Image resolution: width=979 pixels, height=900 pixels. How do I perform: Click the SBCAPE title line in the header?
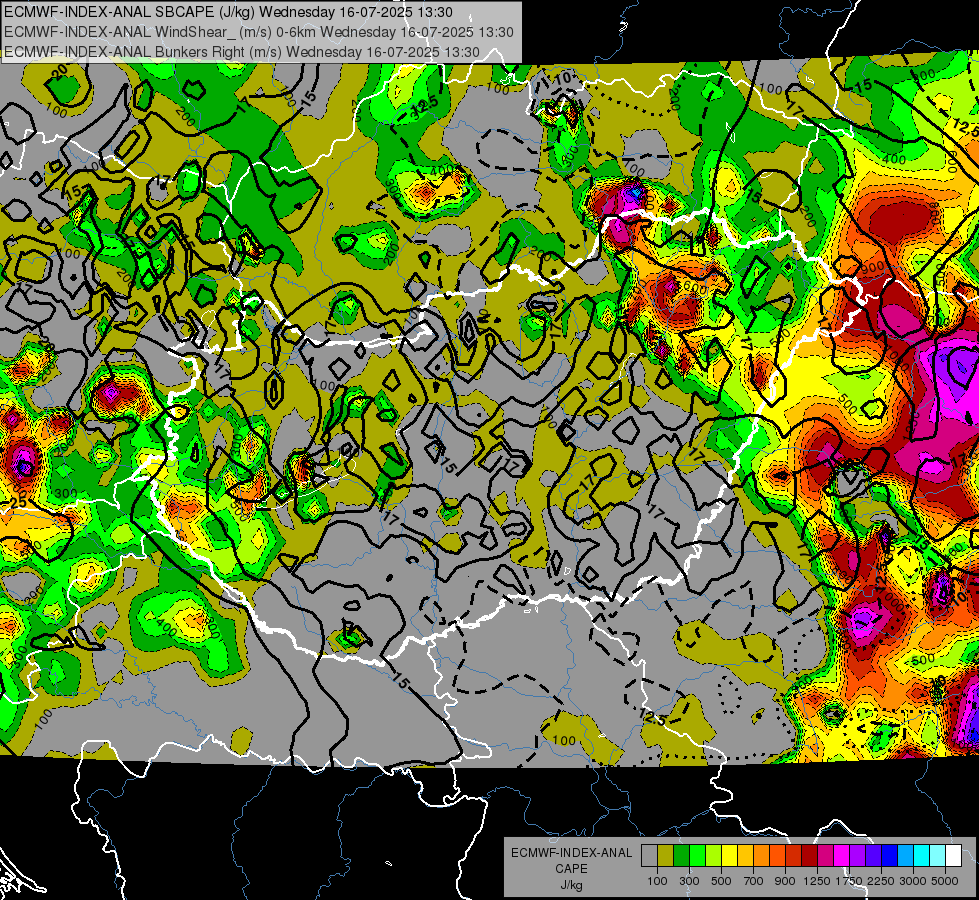point(229,12)
